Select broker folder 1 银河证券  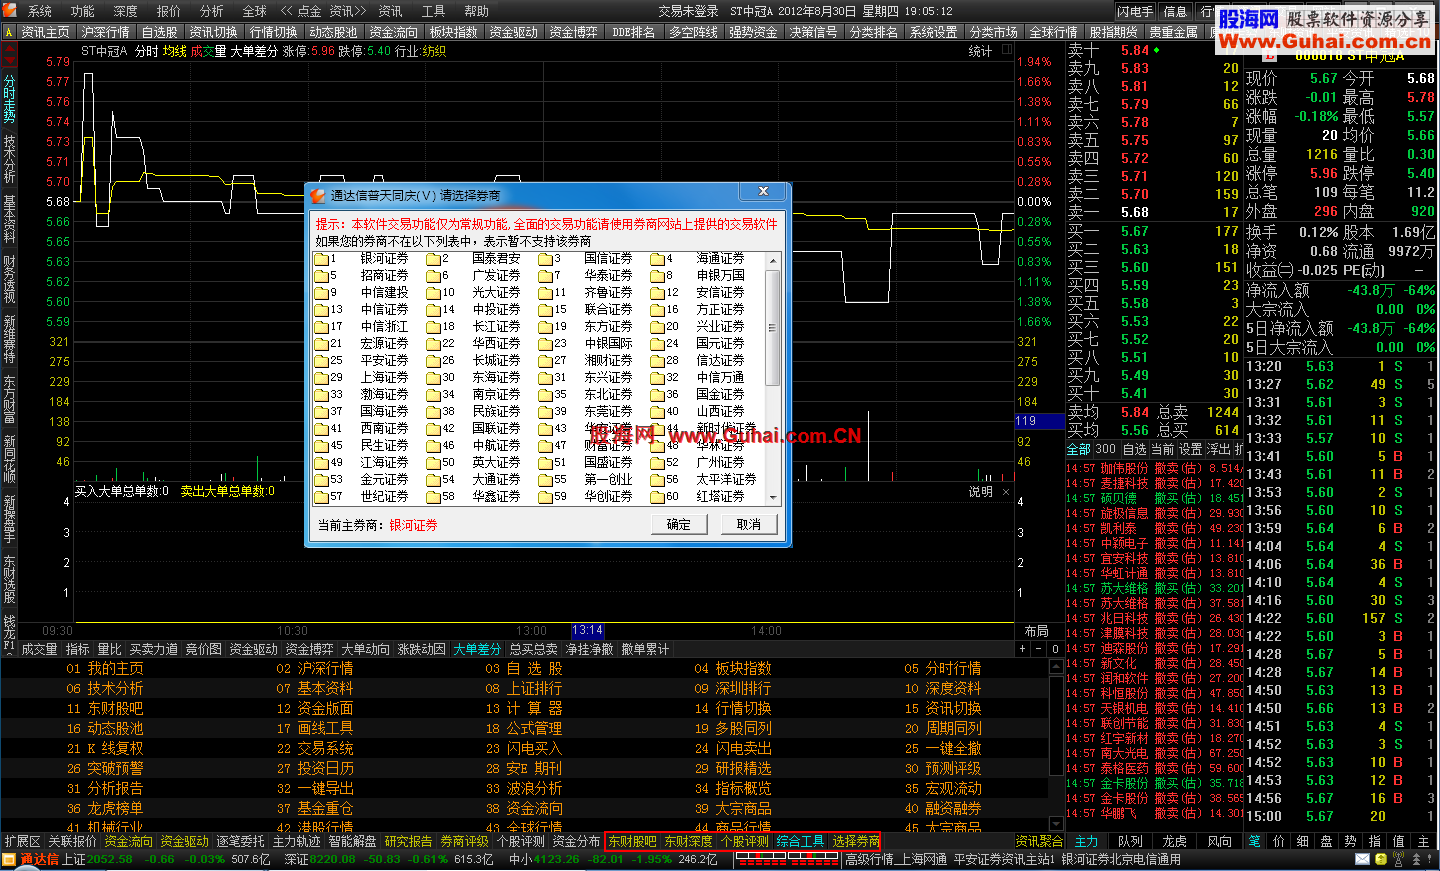point(362,259)
